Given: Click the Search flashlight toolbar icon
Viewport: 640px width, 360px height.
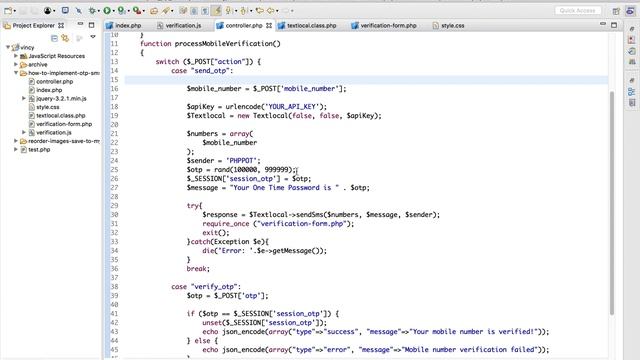Looking at the screenshot, I should click(166, 11).
